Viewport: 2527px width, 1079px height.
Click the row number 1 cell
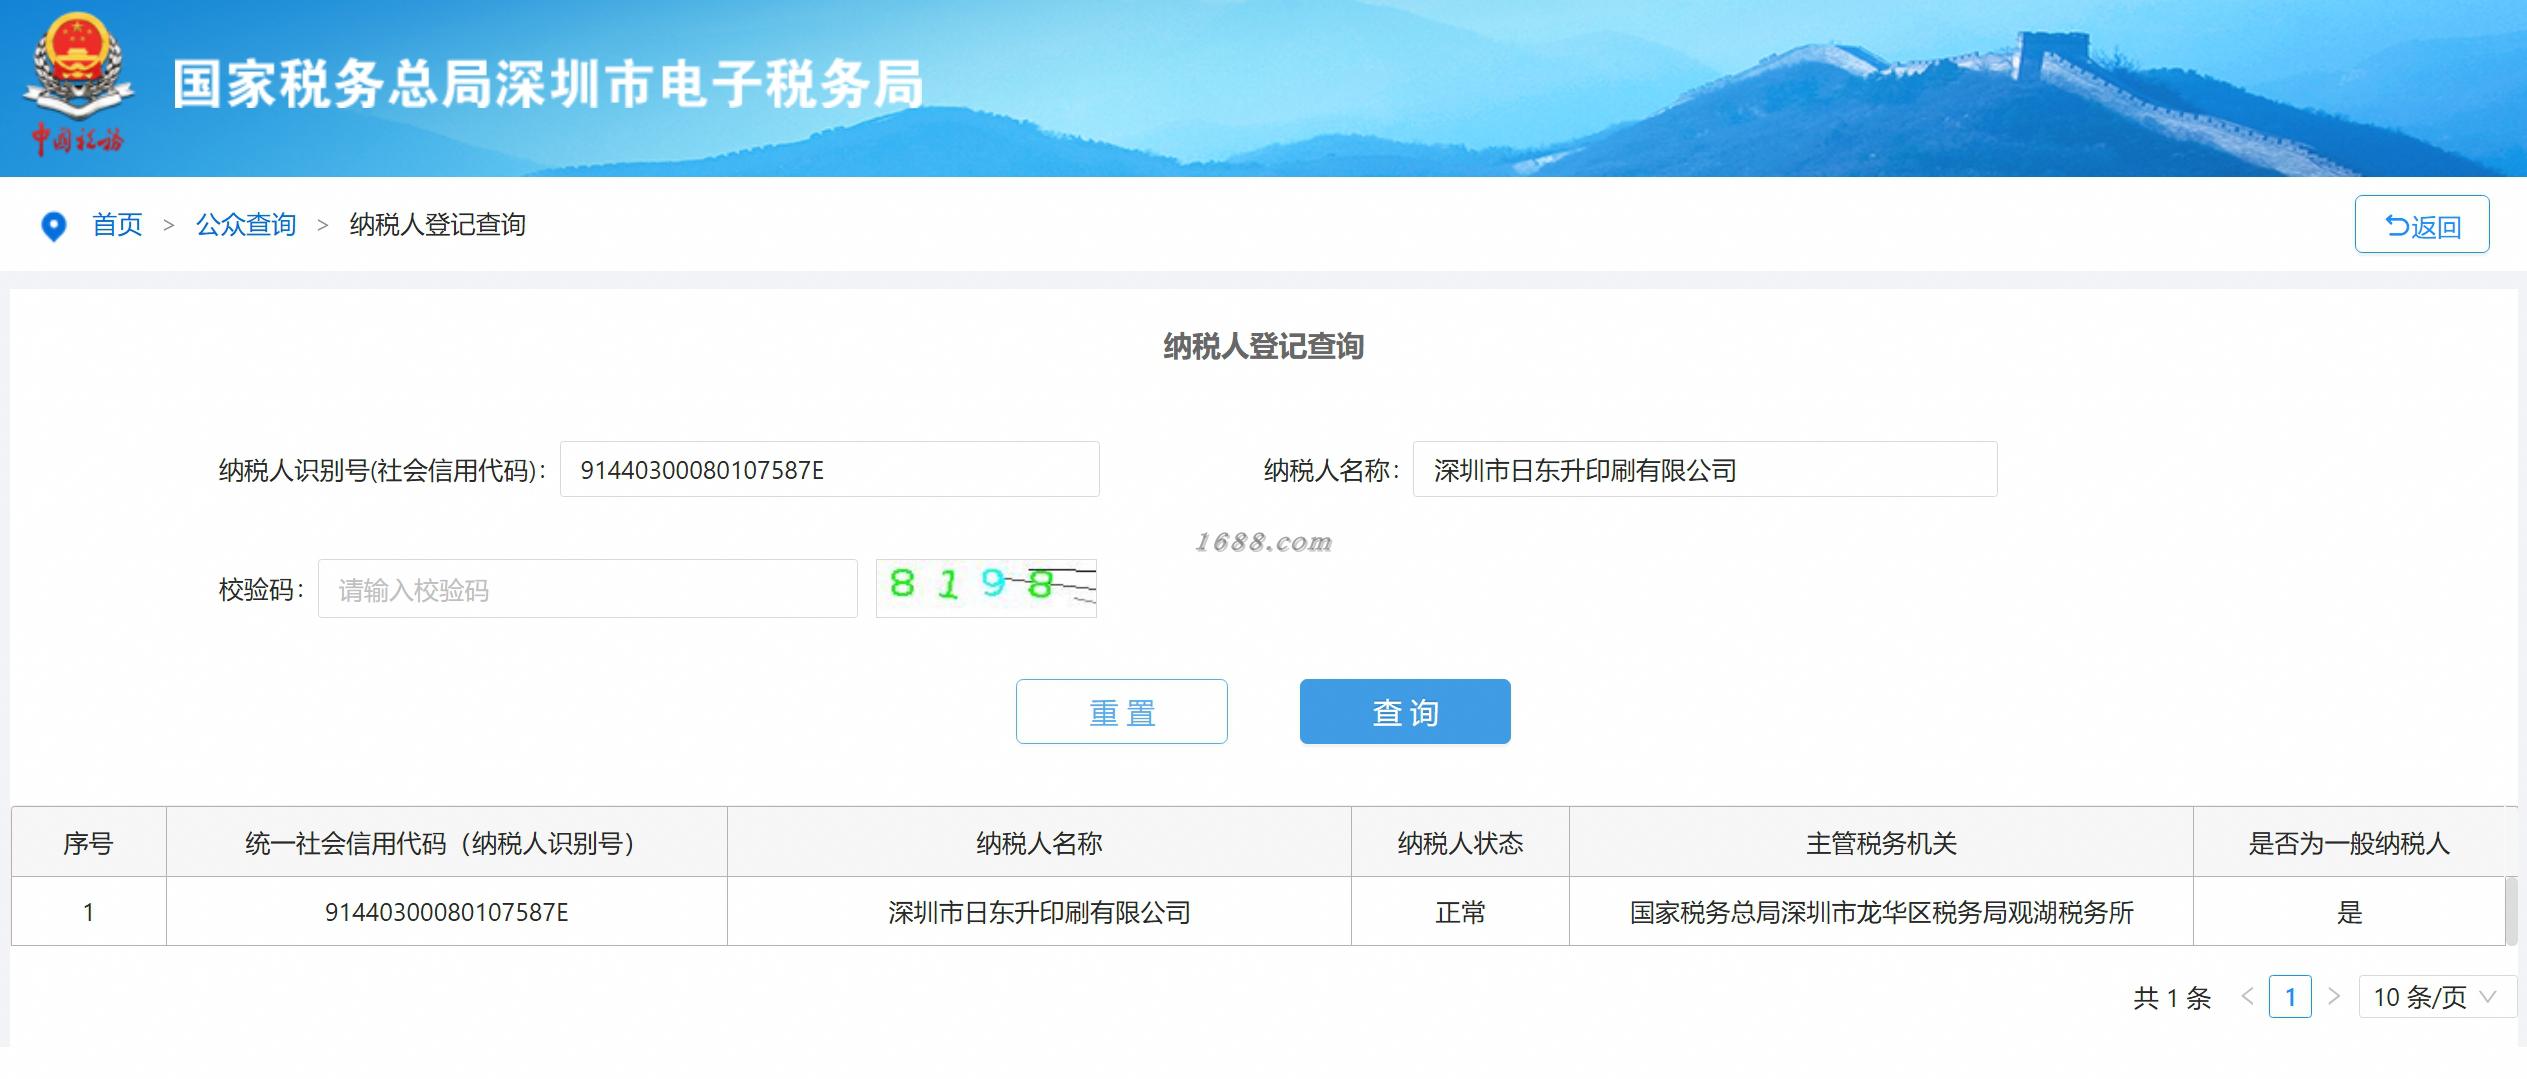[88, 912]
